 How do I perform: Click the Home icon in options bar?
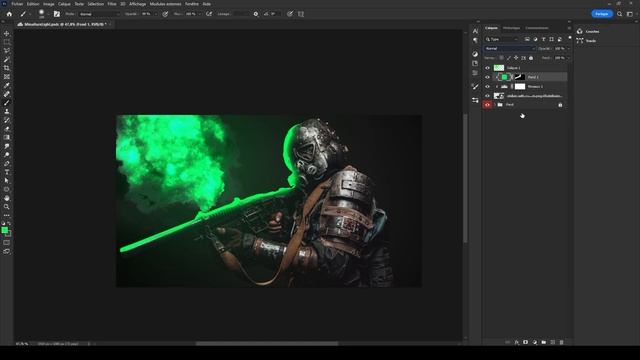(x=9, y=14)
